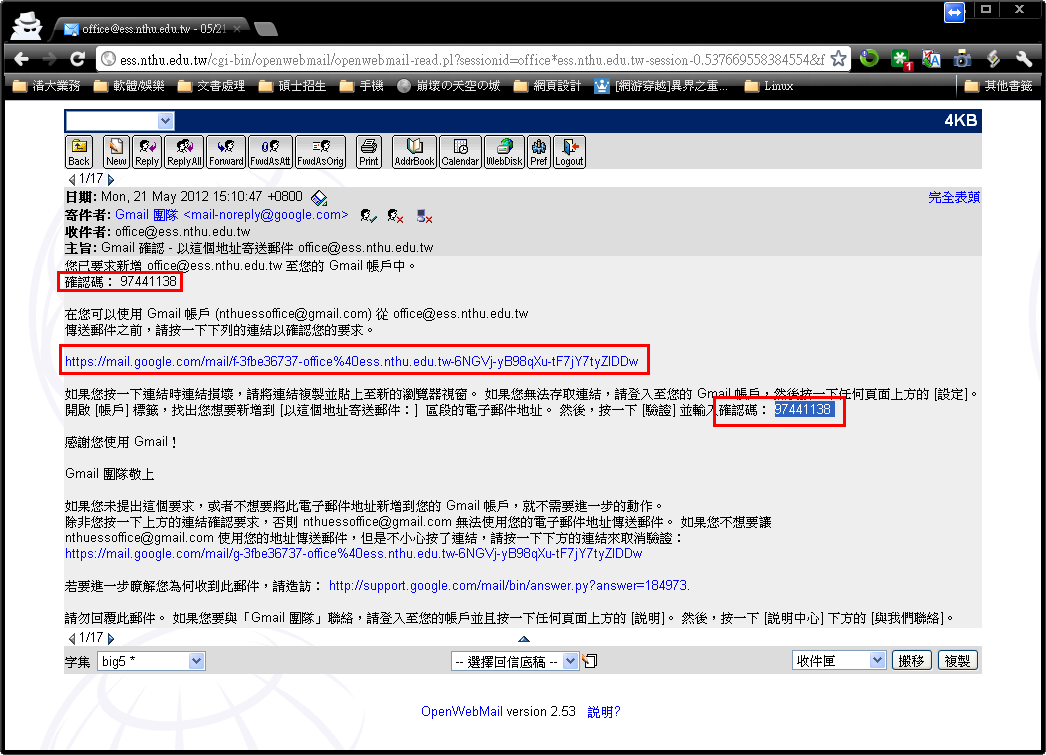Reply to this Gmail confirmation message
This screenshot has height=755, width=1046.
point(147,152)
